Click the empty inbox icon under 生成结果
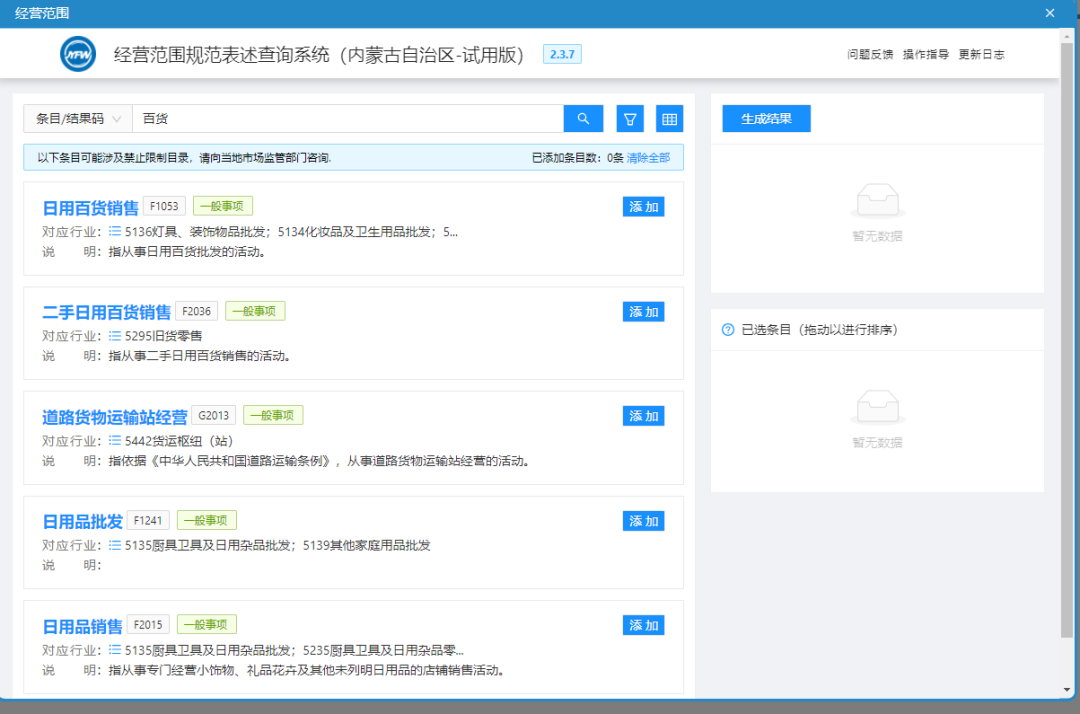 pos(877,202)
